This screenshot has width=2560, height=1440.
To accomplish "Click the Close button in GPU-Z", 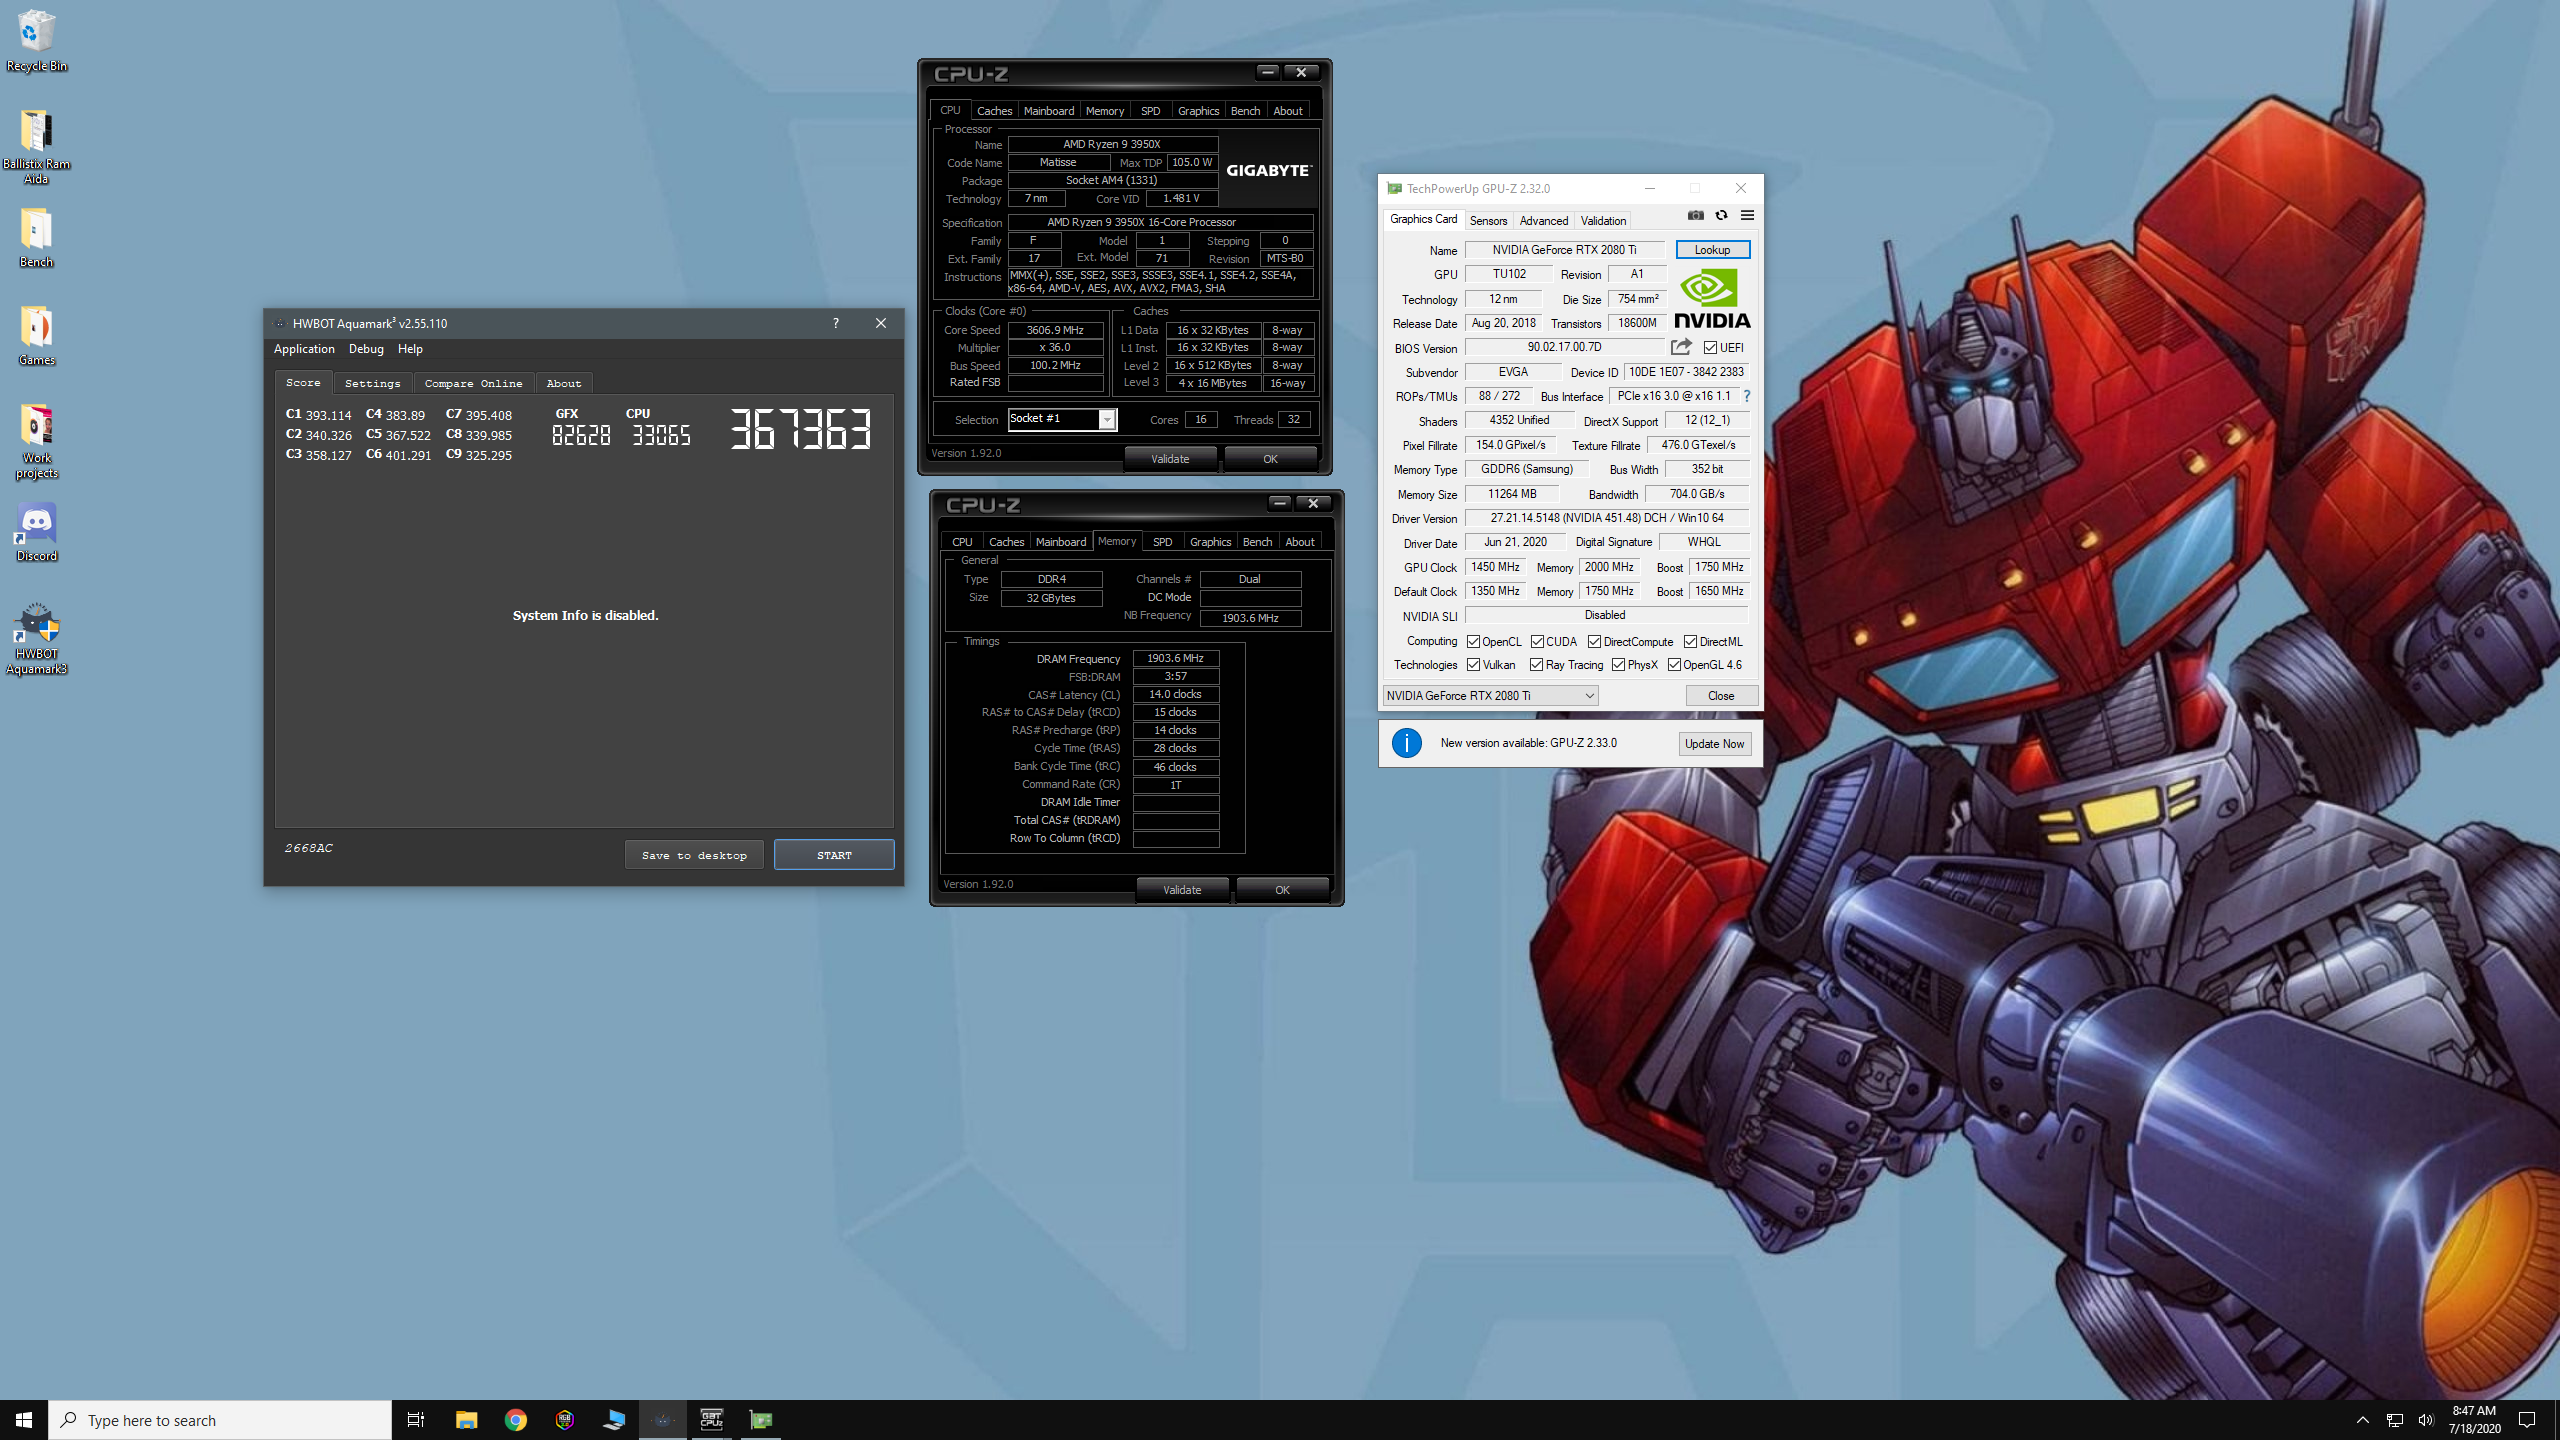I will (1721, 696).
